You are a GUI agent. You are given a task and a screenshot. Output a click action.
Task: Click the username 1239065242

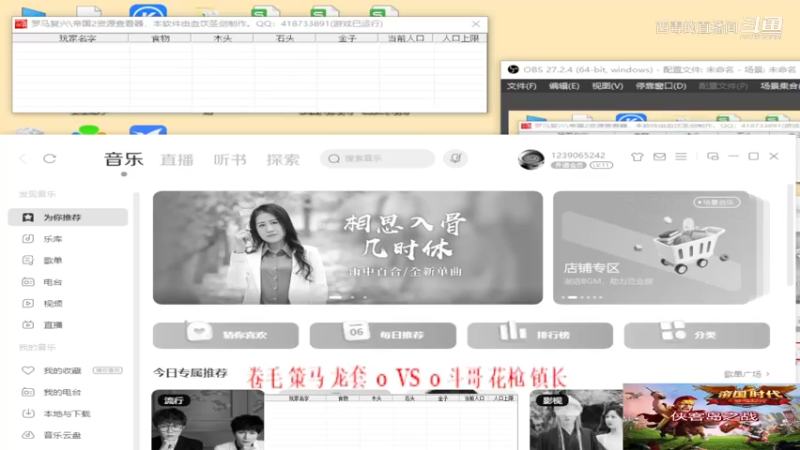coord(578,155)
